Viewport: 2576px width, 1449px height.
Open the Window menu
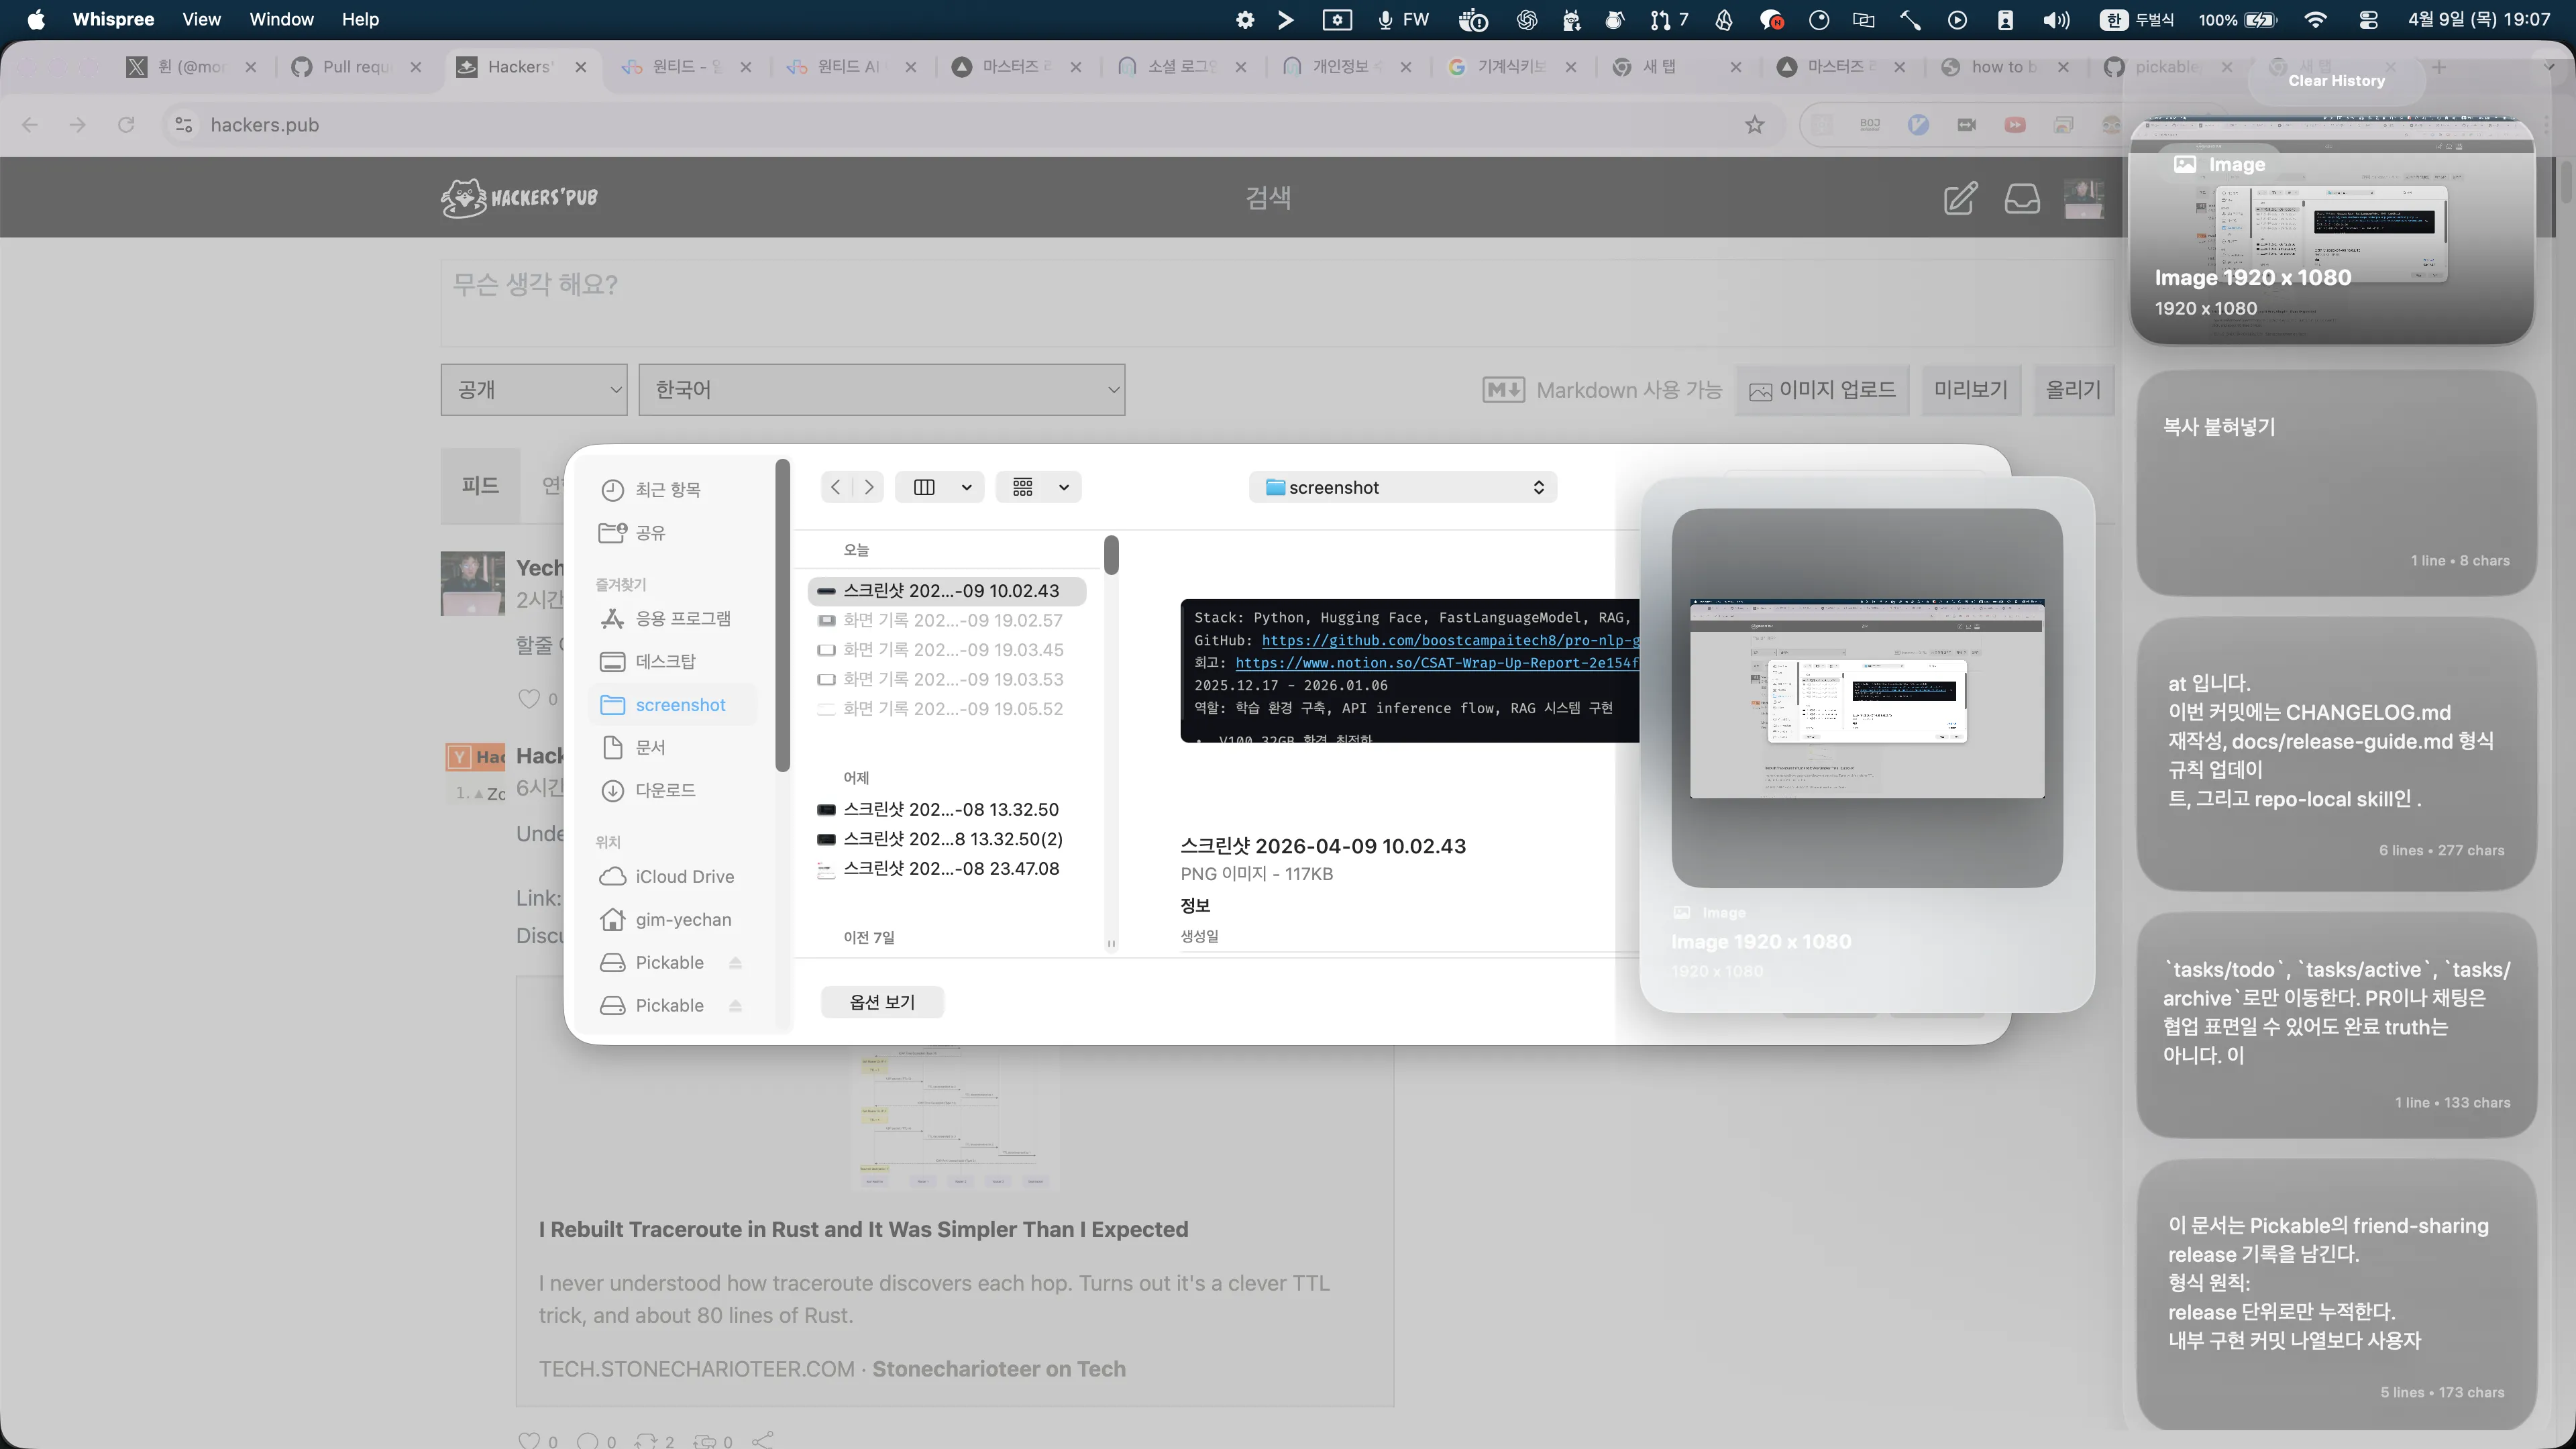[x=281, y=19]
